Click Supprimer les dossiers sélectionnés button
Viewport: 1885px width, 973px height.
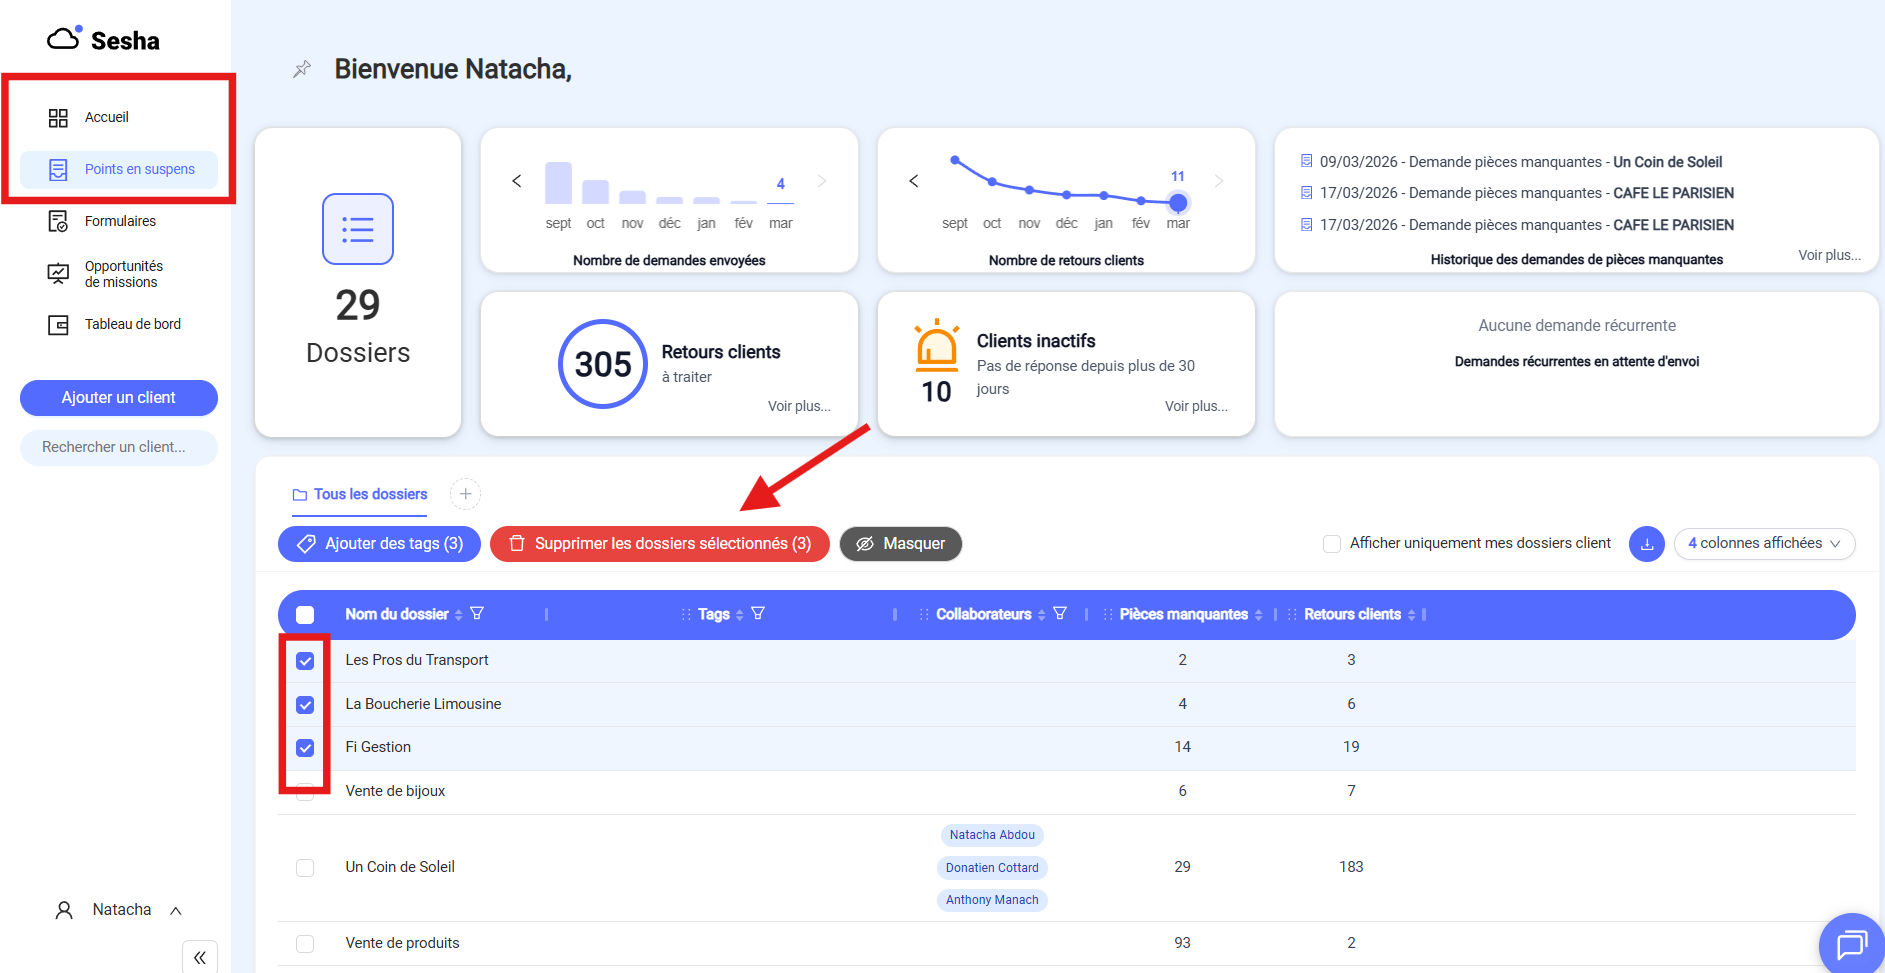660,544
